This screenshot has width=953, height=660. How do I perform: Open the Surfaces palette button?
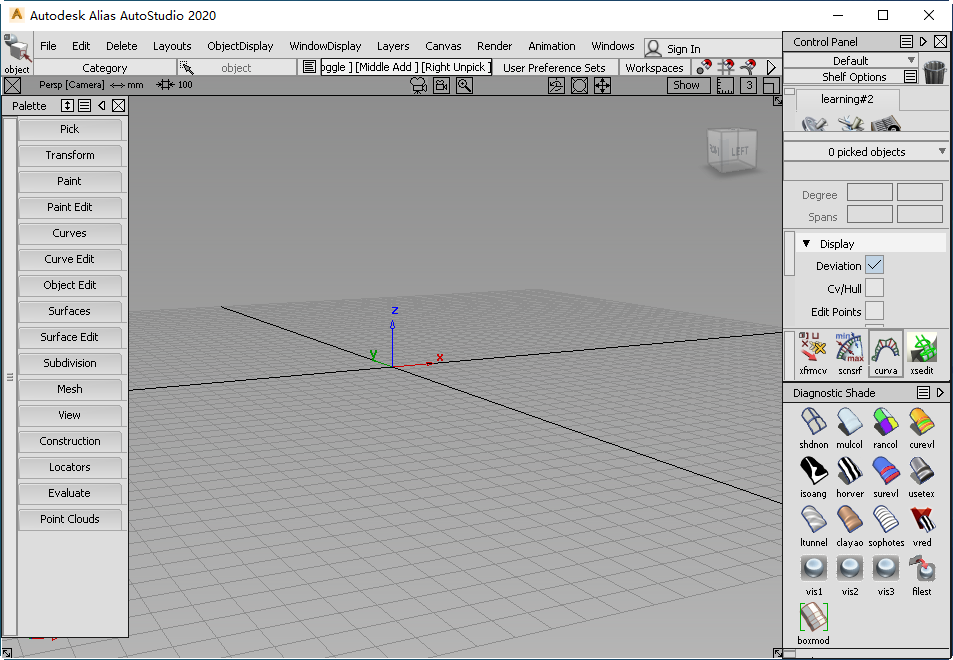pyautogui.click(x=70, y=311)
